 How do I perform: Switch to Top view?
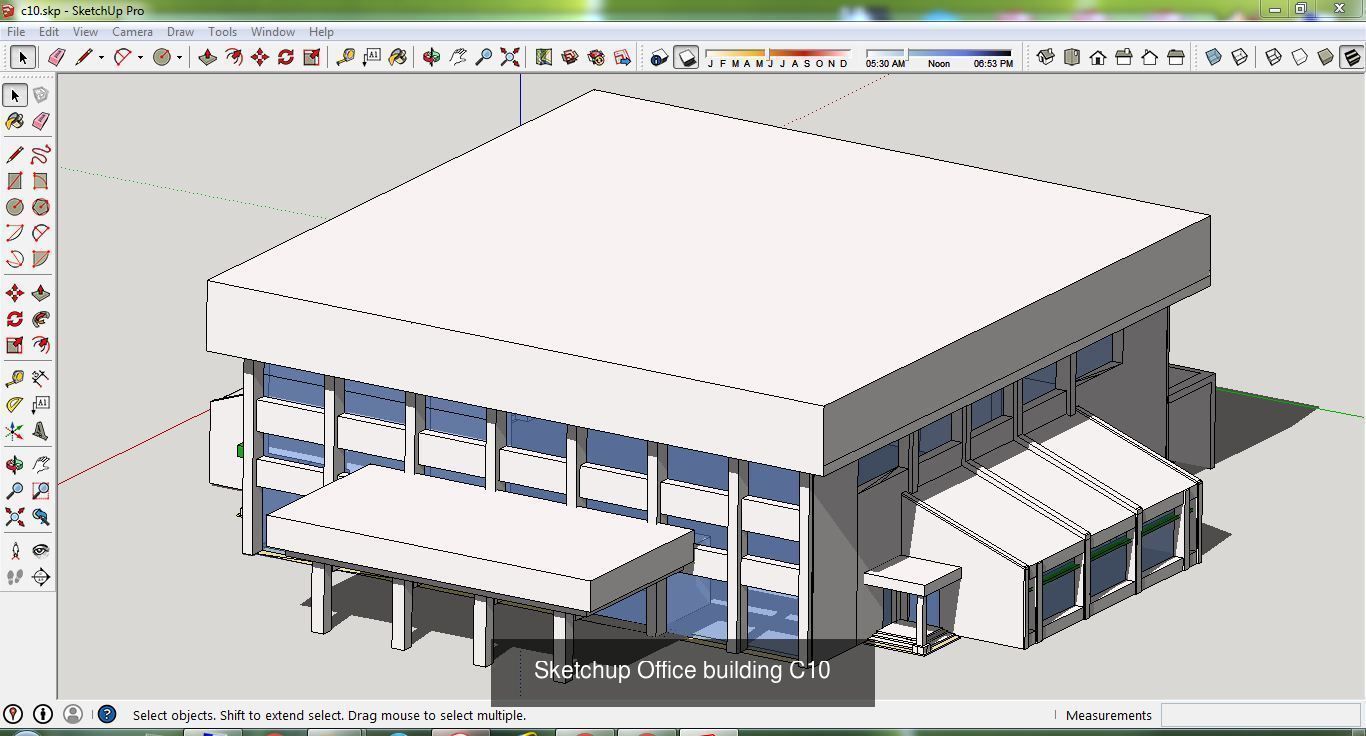pyautogui.click(x=1072, y=57)
